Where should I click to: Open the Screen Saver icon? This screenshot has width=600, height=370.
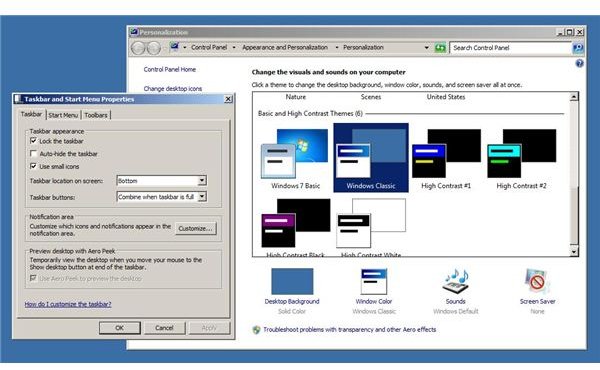[537, 281]
